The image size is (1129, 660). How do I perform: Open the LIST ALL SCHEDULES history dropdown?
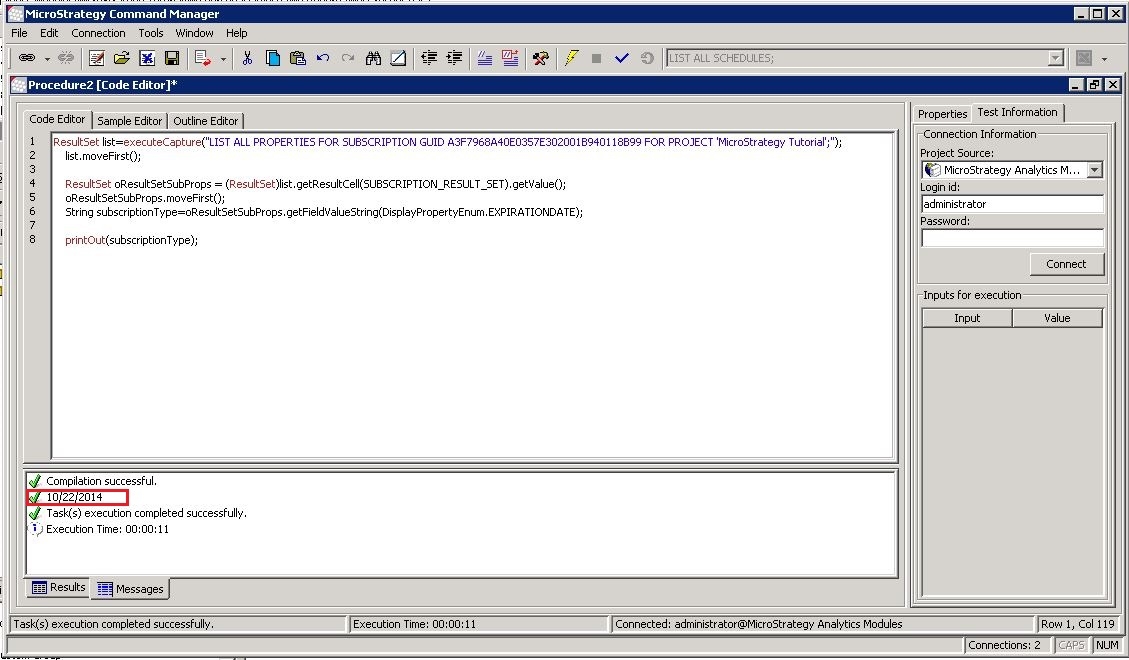point(1055,59)
